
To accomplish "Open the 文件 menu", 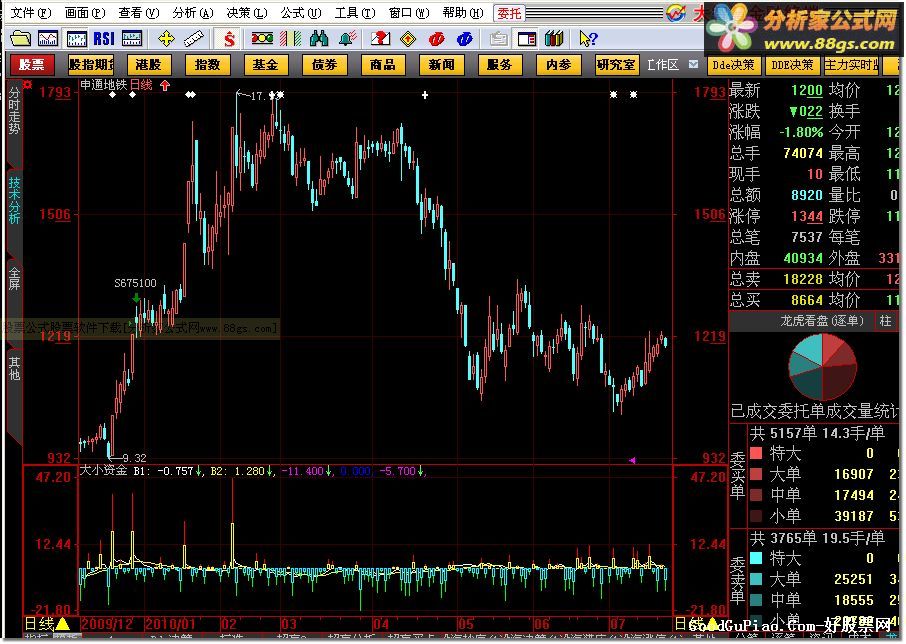I will (x=31, y=13).
